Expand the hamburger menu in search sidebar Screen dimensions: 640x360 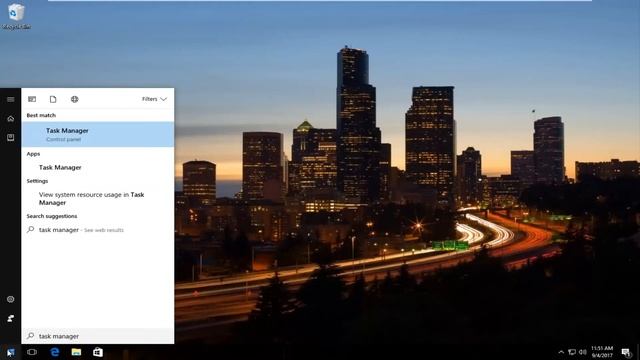click(x=11, y=99)
